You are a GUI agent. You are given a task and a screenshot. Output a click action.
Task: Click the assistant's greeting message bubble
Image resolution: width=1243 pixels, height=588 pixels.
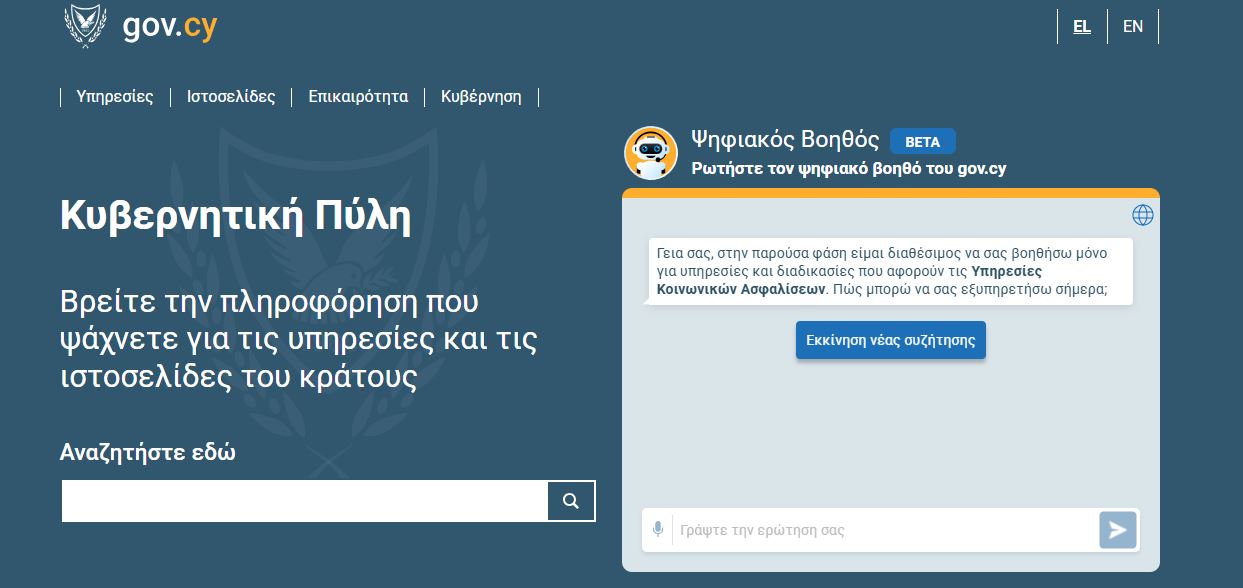click(889, 271)
